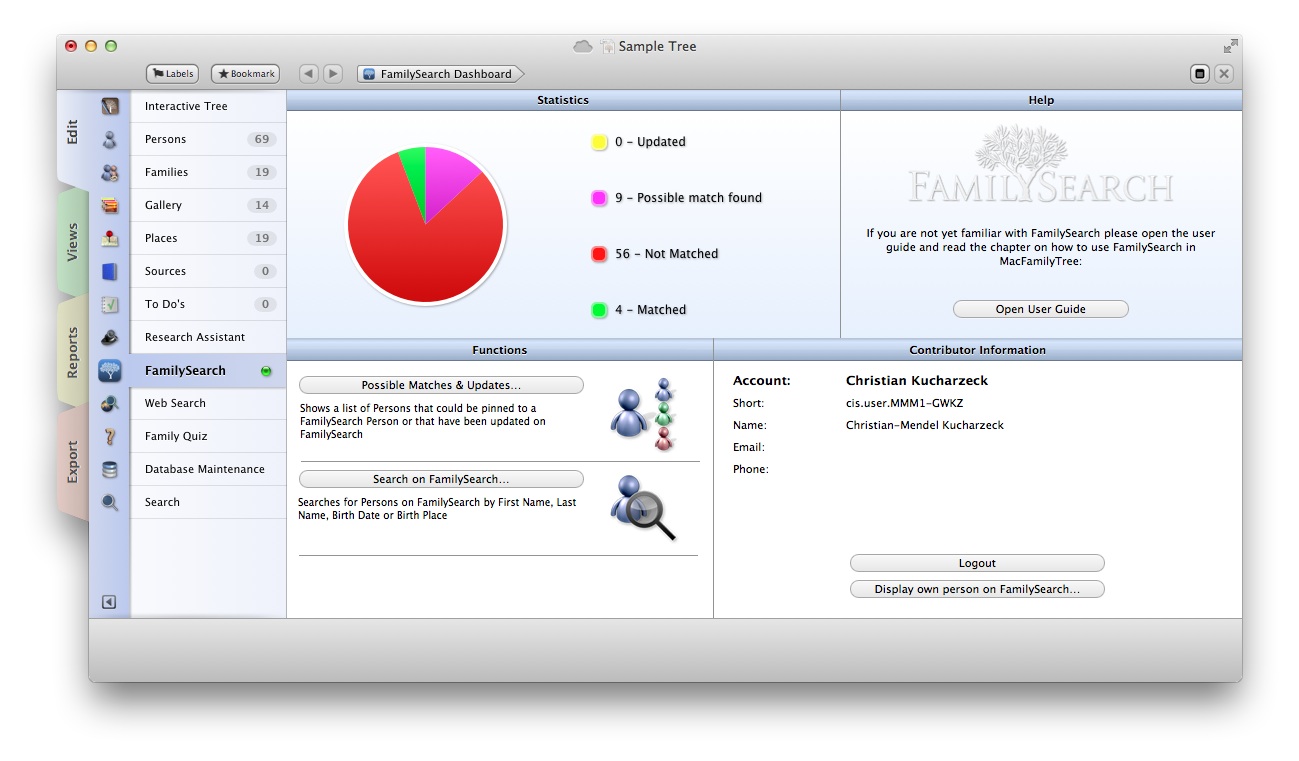Open the Interactive Tree sidebar icon

pyautogui.click(x=110, y=106)
